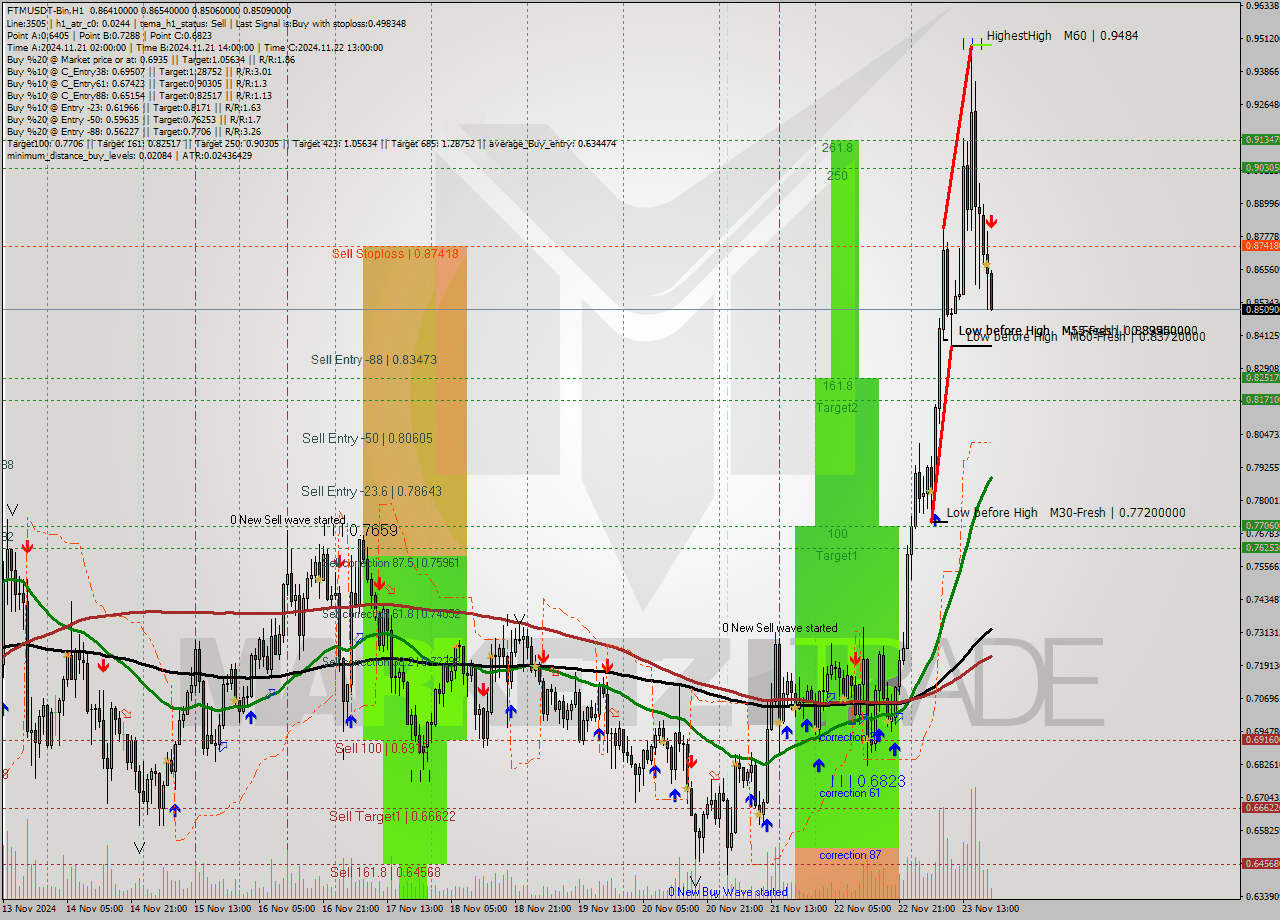Screen dimensions: 1280x920
Task: Click the black current price tag 0.85090
Action: click(1260, 309)
